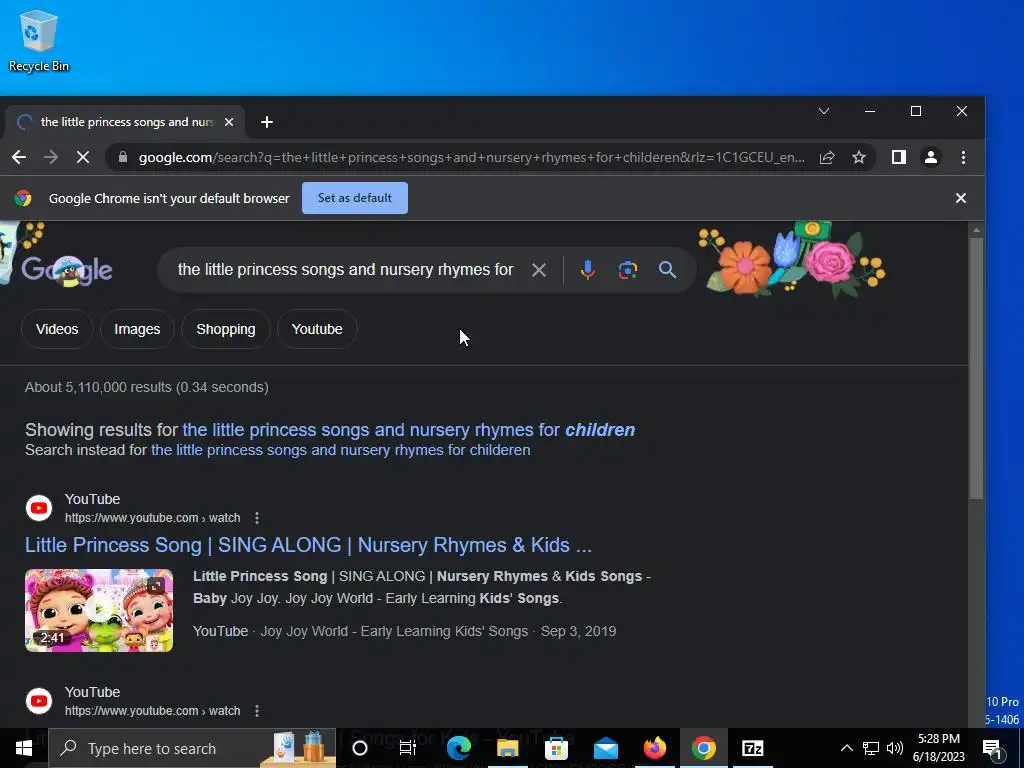
Task: Open 7-Zip from taskbar
Action: [752, 748]
